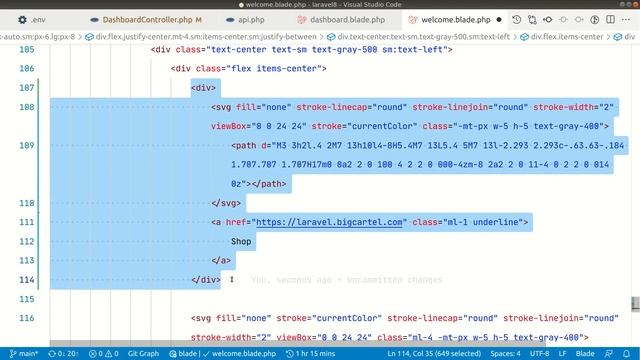Click the first greyed-out change arrow icon

(x=563, y=20)
